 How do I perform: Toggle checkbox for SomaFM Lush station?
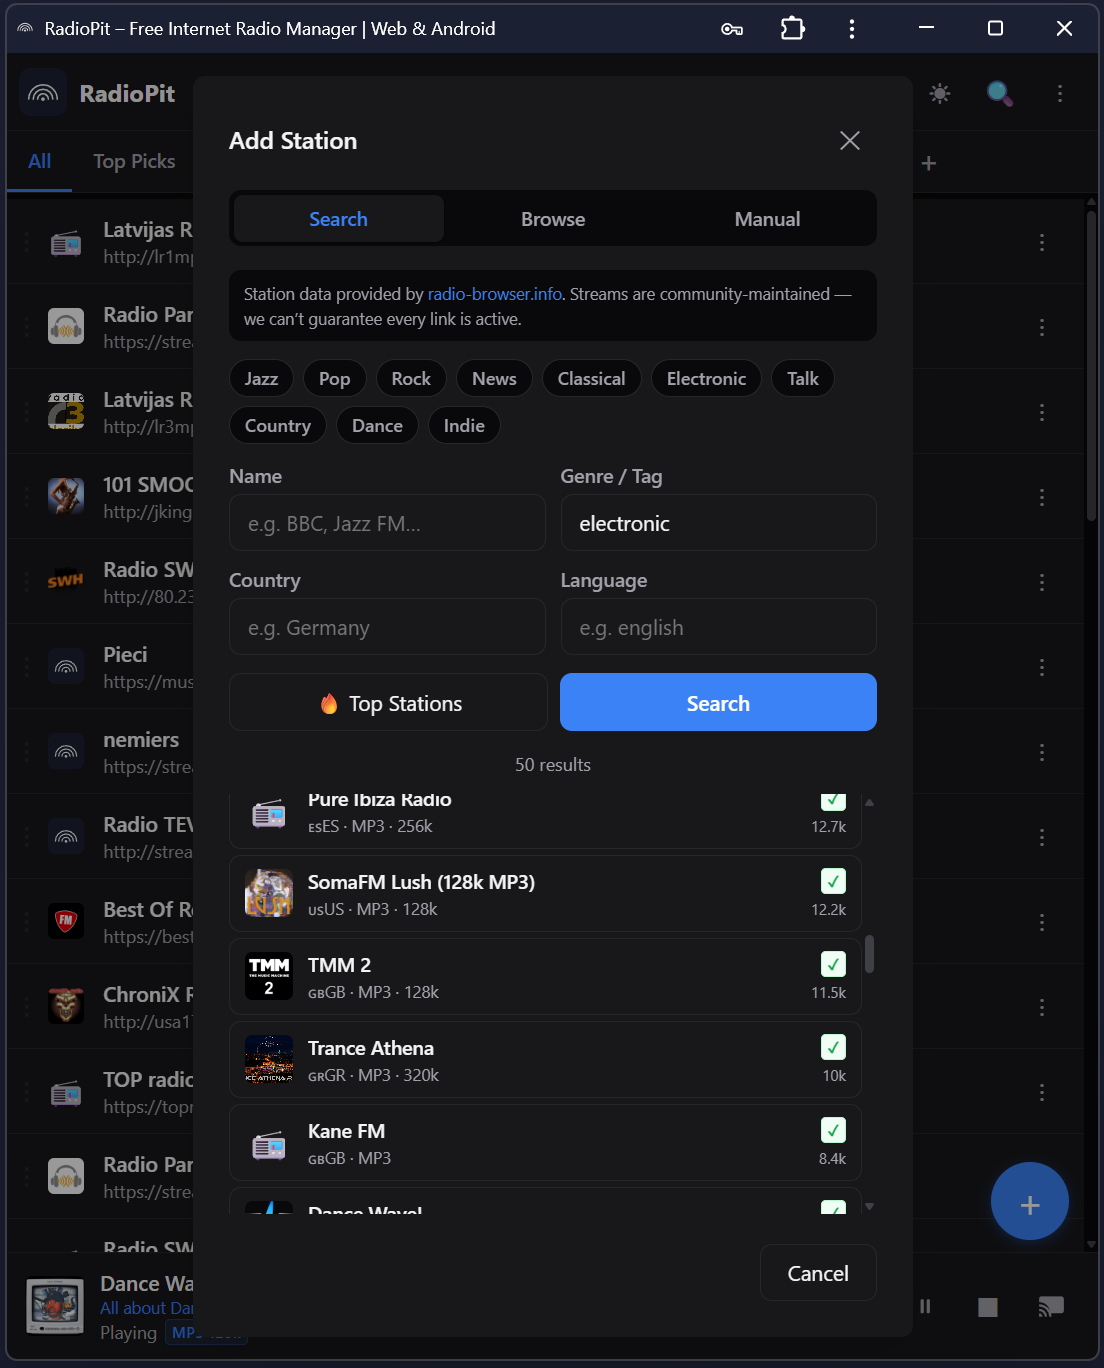(833, 881)
